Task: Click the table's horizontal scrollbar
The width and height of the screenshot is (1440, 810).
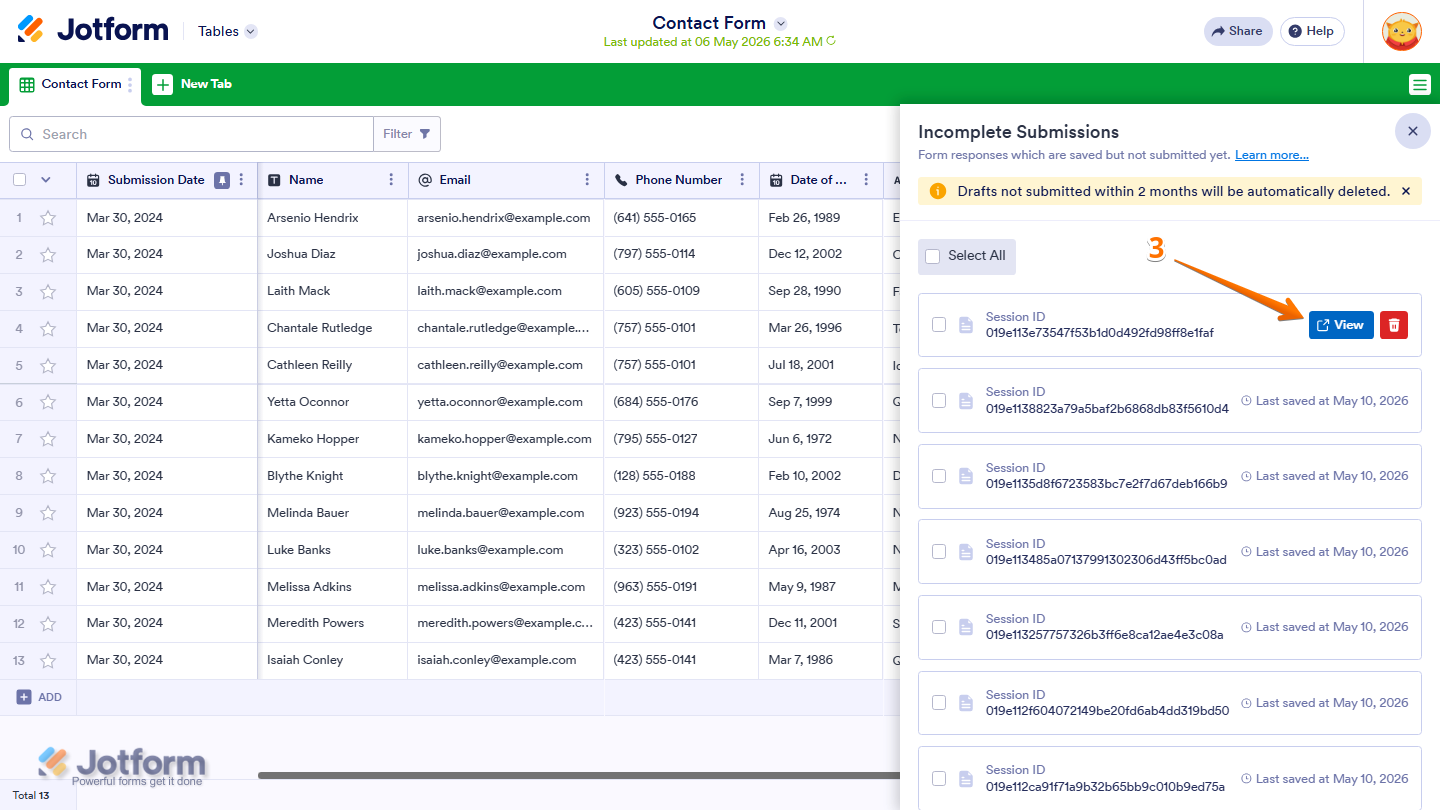Action: (x=578, y=775)
